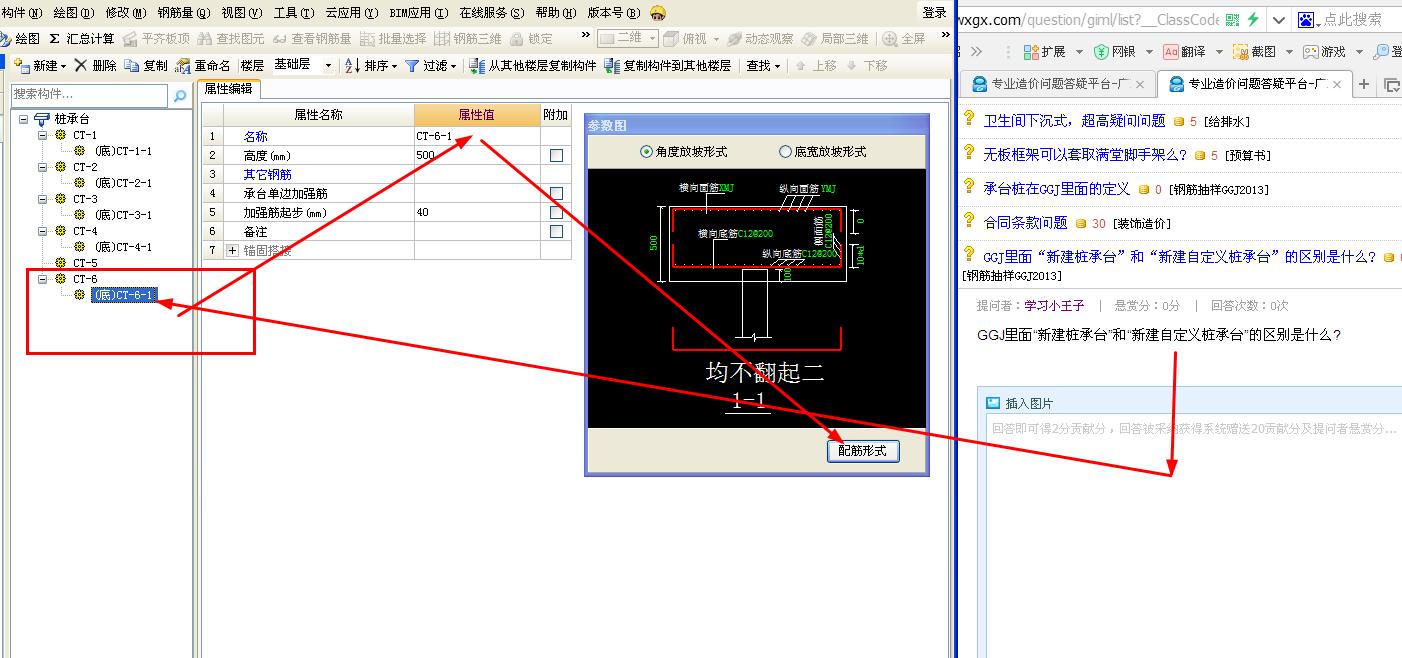Click the 动态观察 toolbar icon
1402x658 pixels.
coord(734,39)
